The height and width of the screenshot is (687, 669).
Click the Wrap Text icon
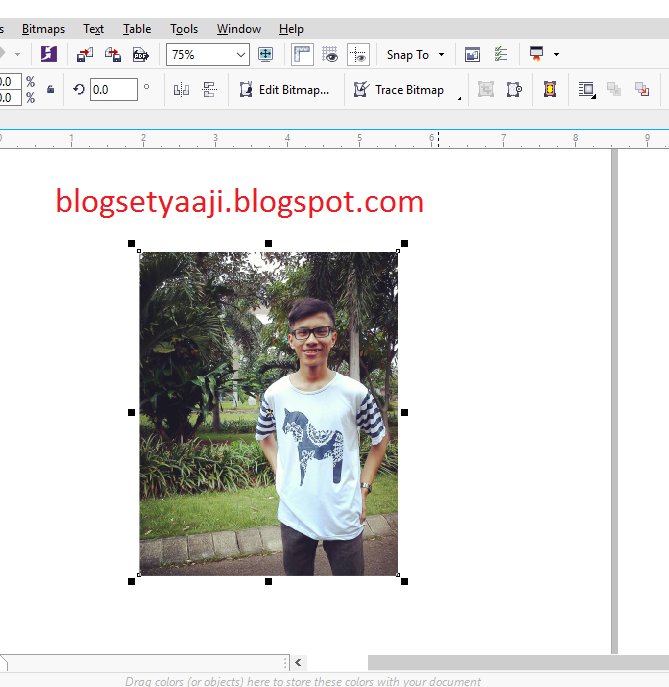point(586,90)
